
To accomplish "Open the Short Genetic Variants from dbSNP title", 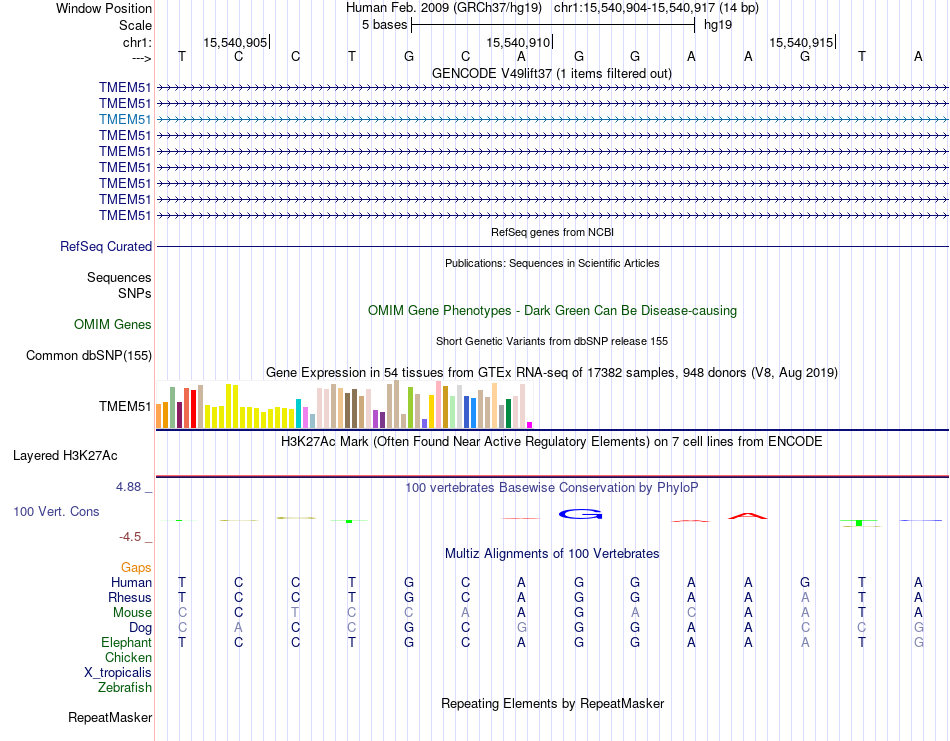I will [552, 341].
